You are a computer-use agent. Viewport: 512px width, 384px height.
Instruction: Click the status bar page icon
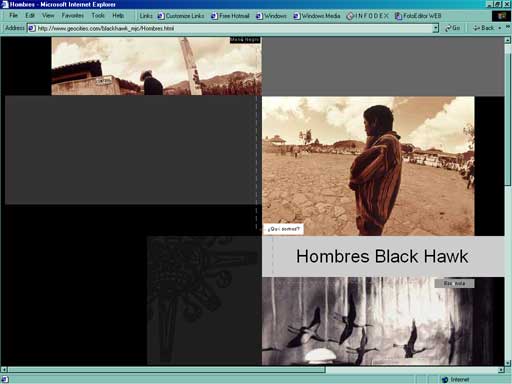point(5,379)
